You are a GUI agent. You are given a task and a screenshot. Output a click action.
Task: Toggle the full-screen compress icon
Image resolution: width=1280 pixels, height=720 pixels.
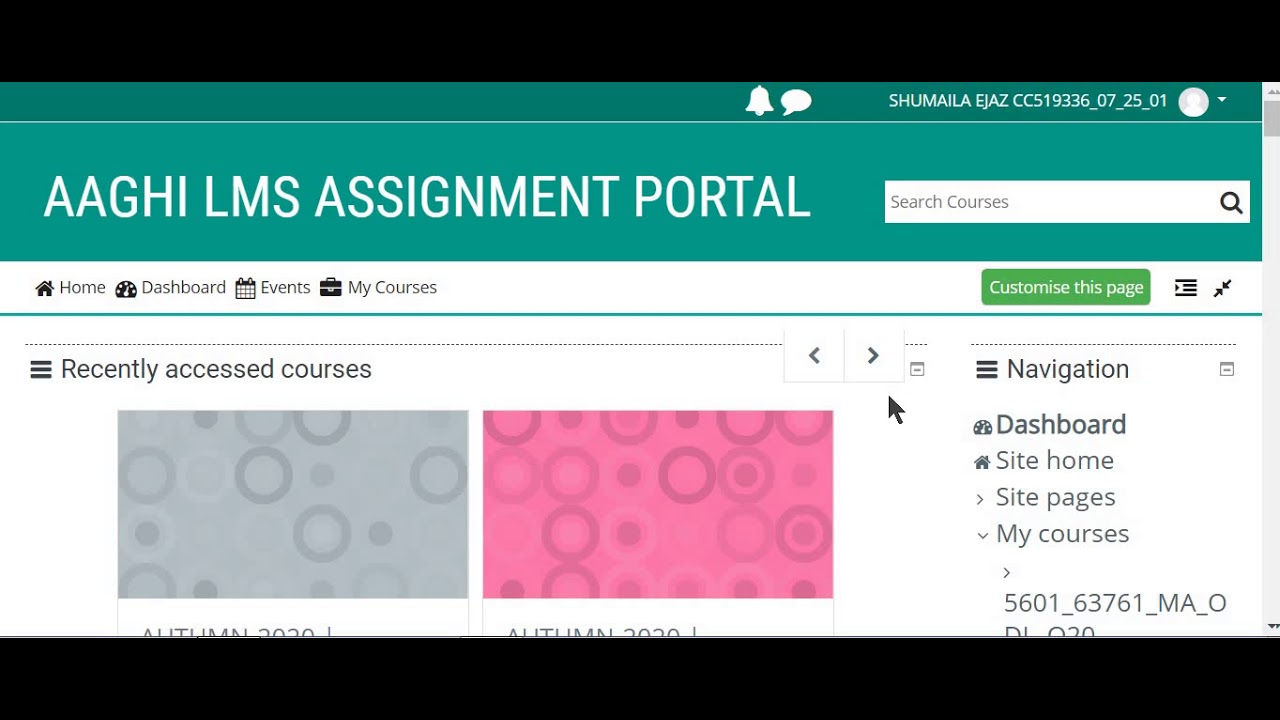(x=1222, y=288)
